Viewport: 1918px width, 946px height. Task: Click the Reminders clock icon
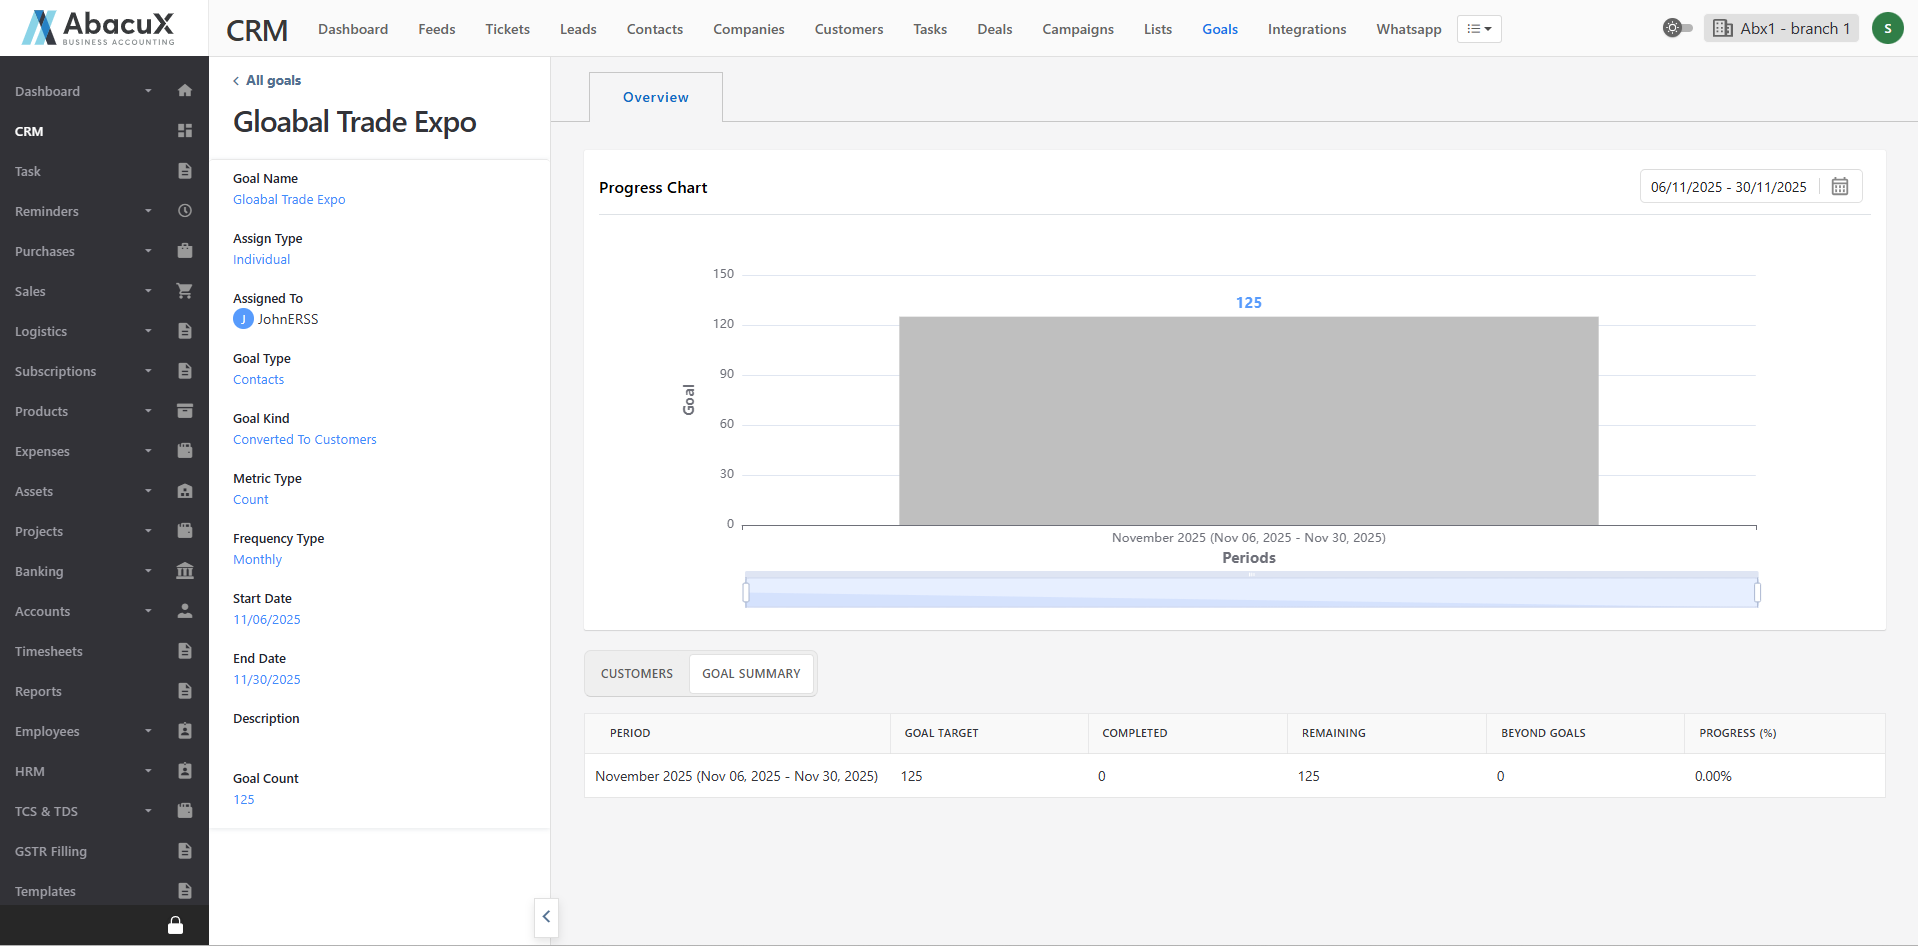tap(184, 211)
